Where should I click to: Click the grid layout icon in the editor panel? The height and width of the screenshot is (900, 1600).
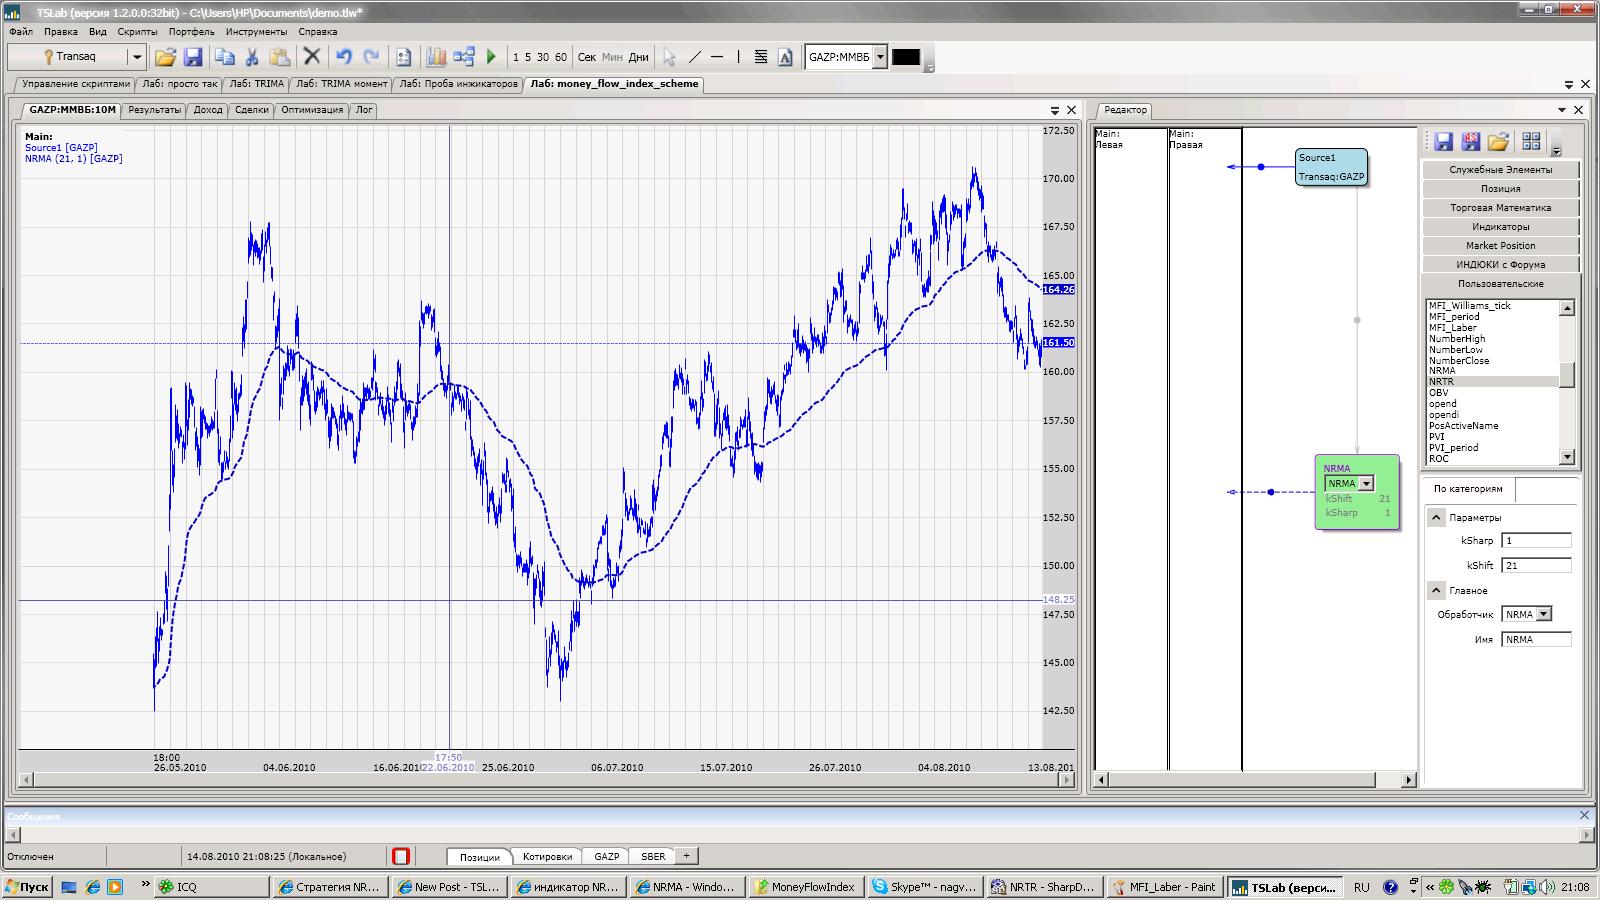click(x=1530, y=142)
